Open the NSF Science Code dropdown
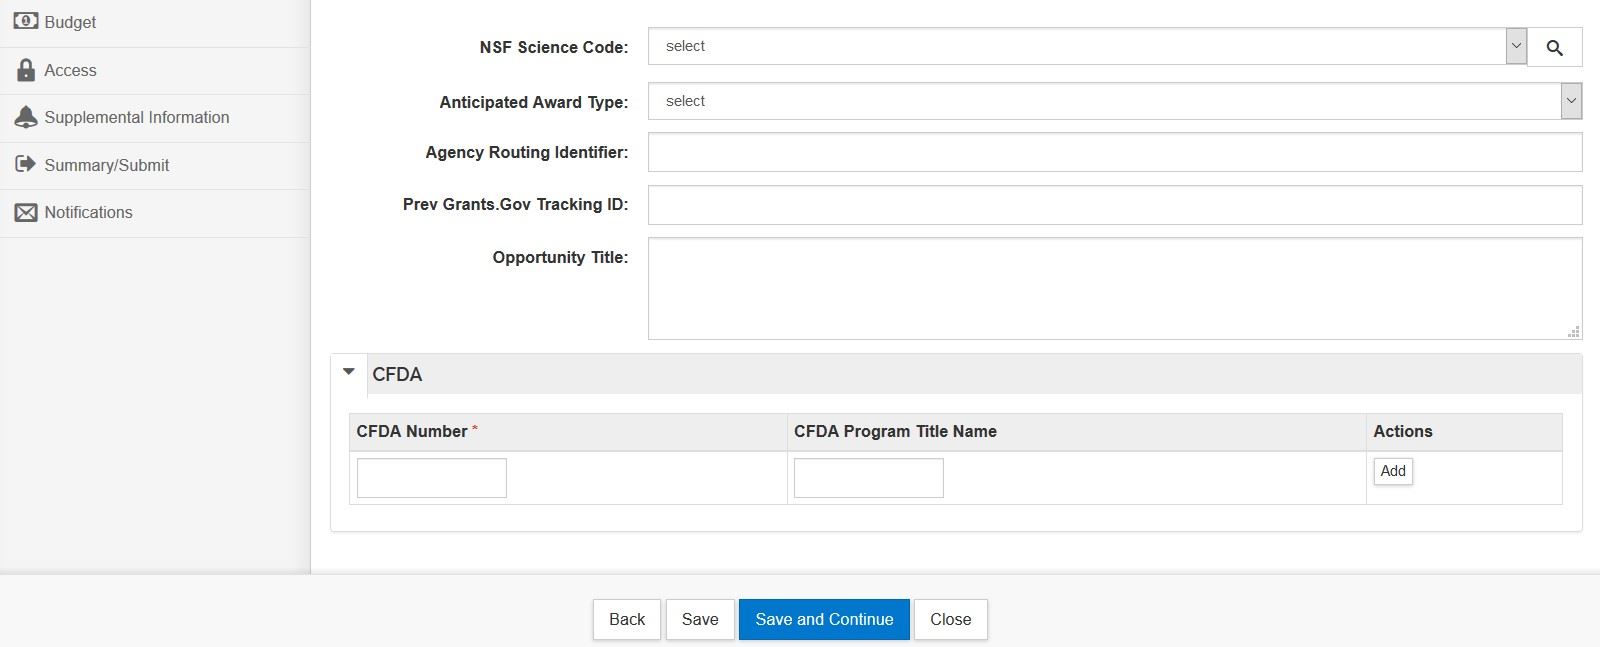Screen dimensions: 1600x647 click(1516, 46)
